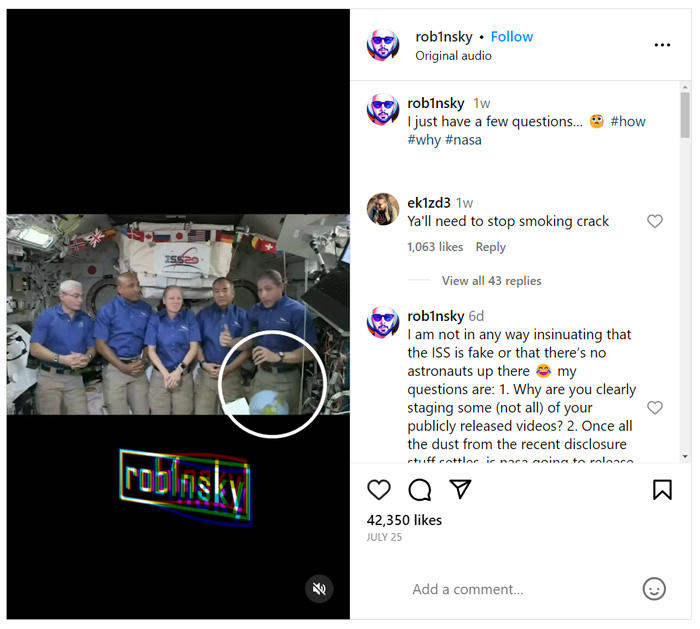Save post with bookmark icon
The width and height of the screenshot is (700, 629).
coord(662,490)
